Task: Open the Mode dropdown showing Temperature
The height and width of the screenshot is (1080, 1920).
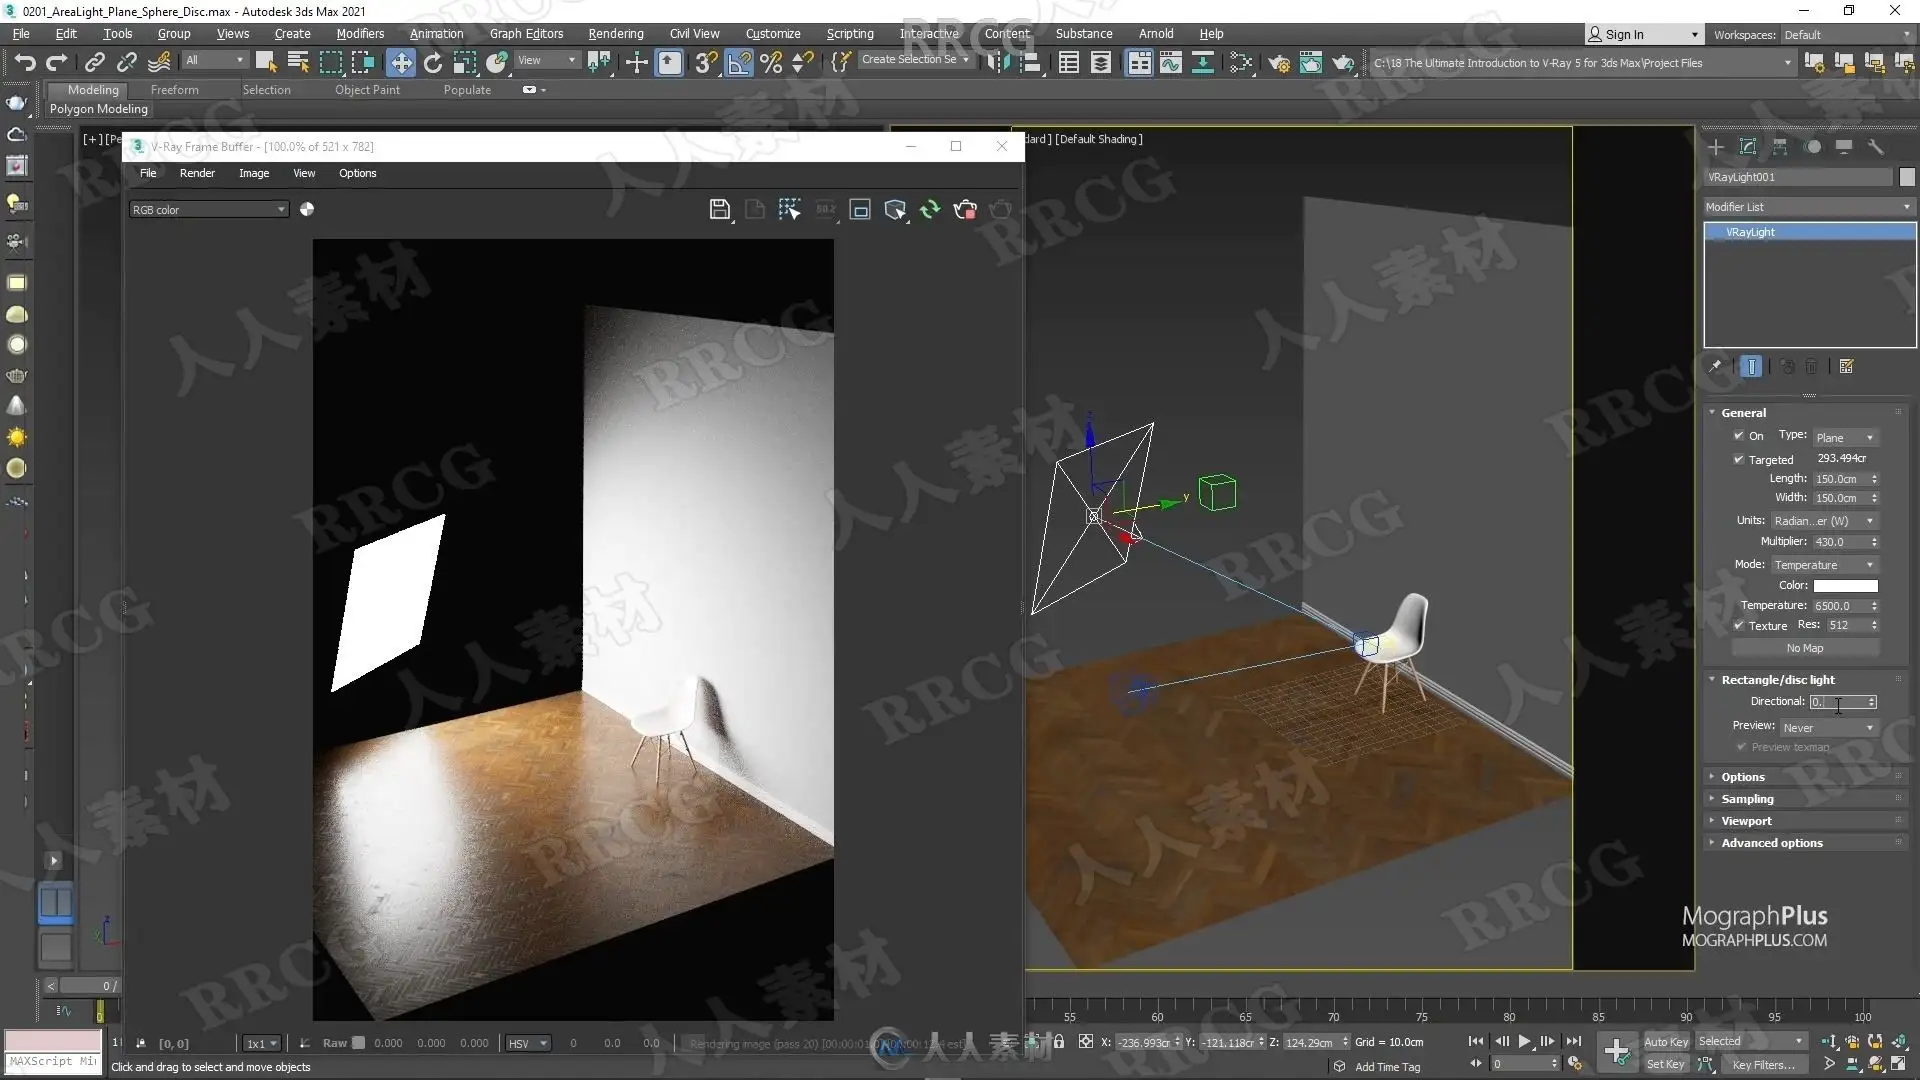Action: pyautogui.click(x=1824, y=565)
